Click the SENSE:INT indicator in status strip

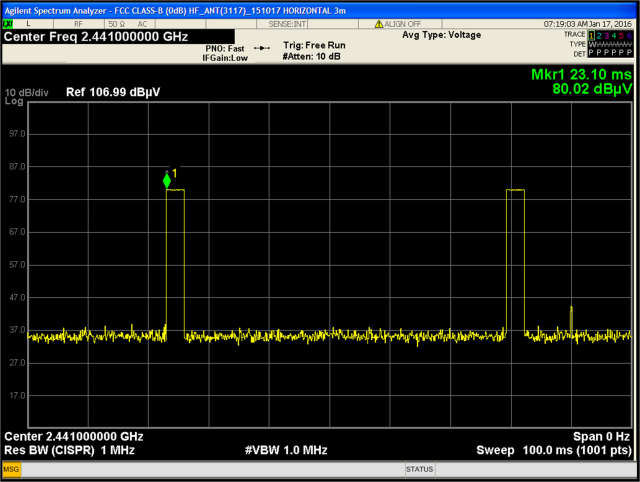287,24
